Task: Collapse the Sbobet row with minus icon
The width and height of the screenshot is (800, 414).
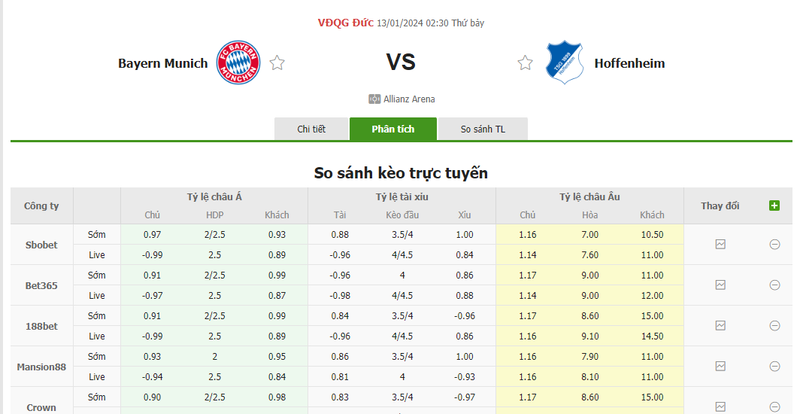Action: [774, 244]
